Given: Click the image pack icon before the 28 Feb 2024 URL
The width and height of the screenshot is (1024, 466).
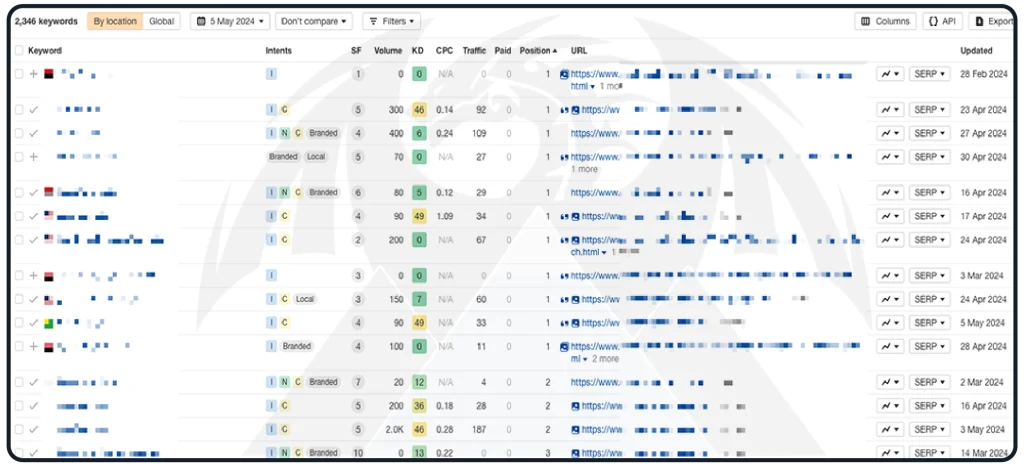Looking at the screenshot, I should tap(564, 74).
